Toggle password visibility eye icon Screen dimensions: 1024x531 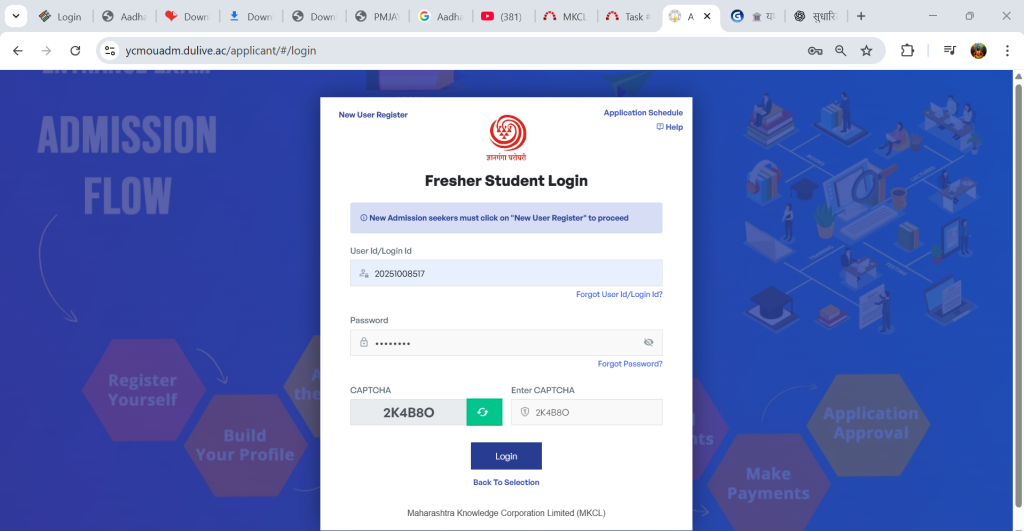coord(648,342)
